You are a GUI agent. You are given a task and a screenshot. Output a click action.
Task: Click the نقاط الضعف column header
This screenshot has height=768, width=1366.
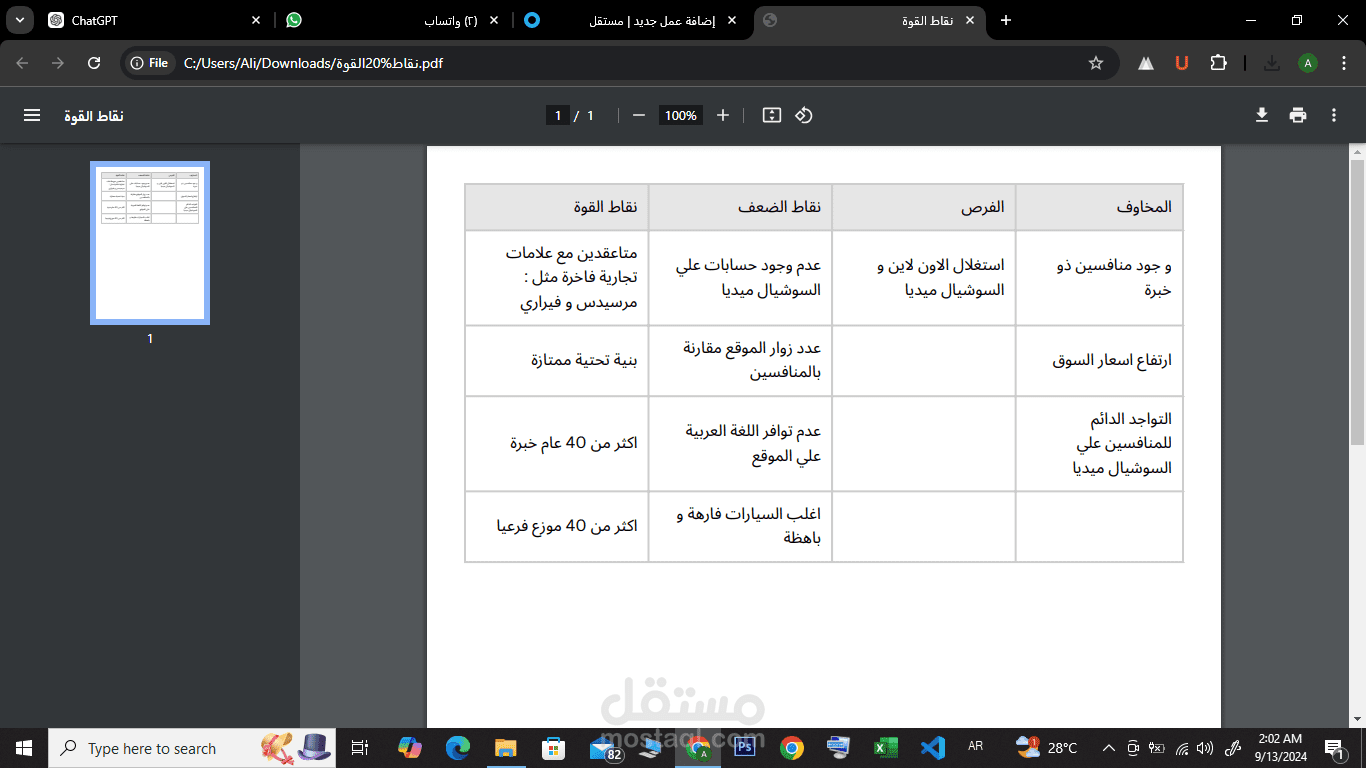(740, 207)
